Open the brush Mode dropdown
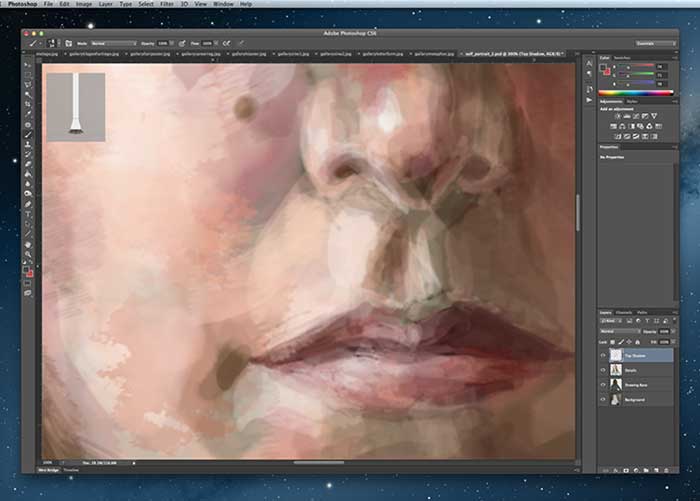Image resolution: width=700 pixels, height=501 pixels. click(x=113, y=43)
